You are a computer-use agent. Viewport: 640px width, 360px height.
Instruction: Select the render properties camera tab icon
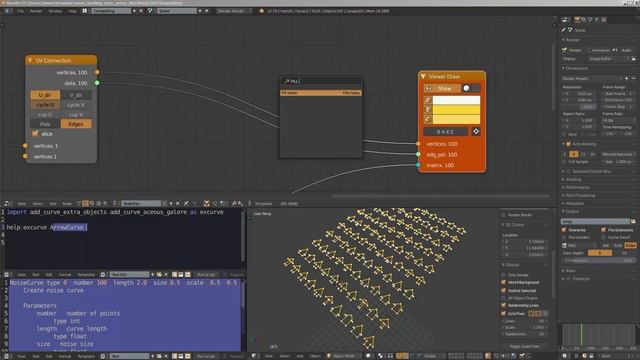click(x=577, y=20)
